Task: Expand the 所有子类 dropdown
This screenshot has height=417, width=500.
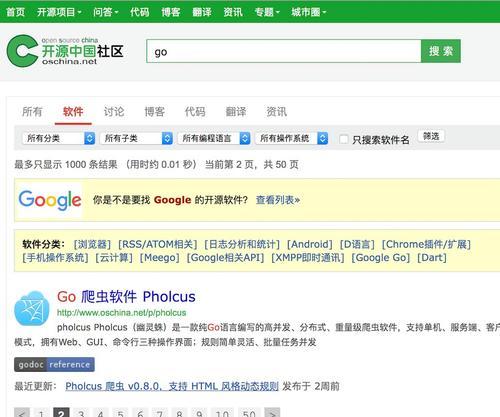Action: (x=136, y=138)
